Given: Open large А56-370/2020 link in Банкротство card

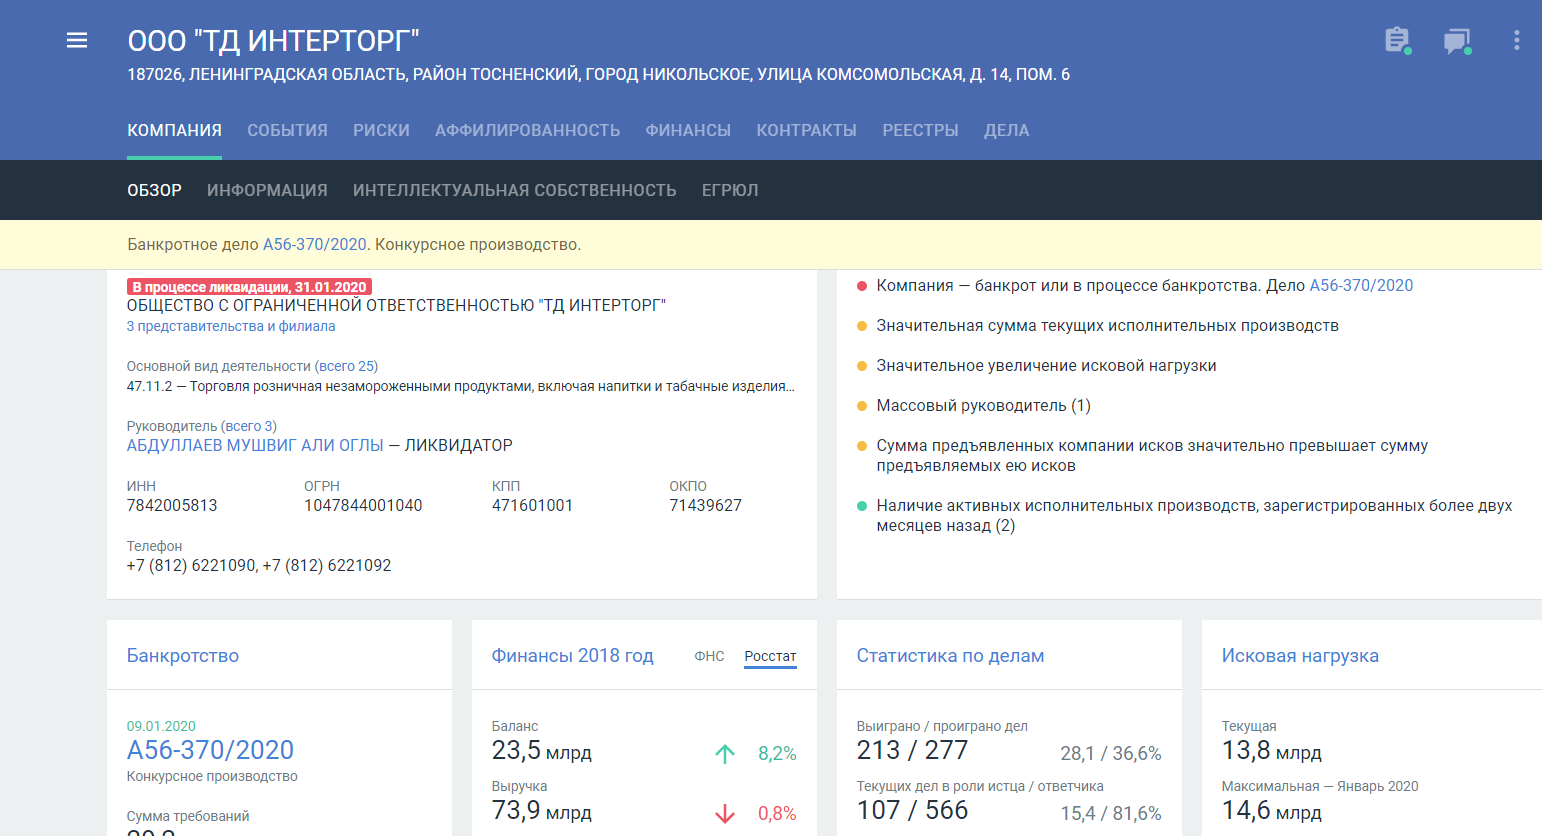Looking at the screenshot, I should [210, 750].
